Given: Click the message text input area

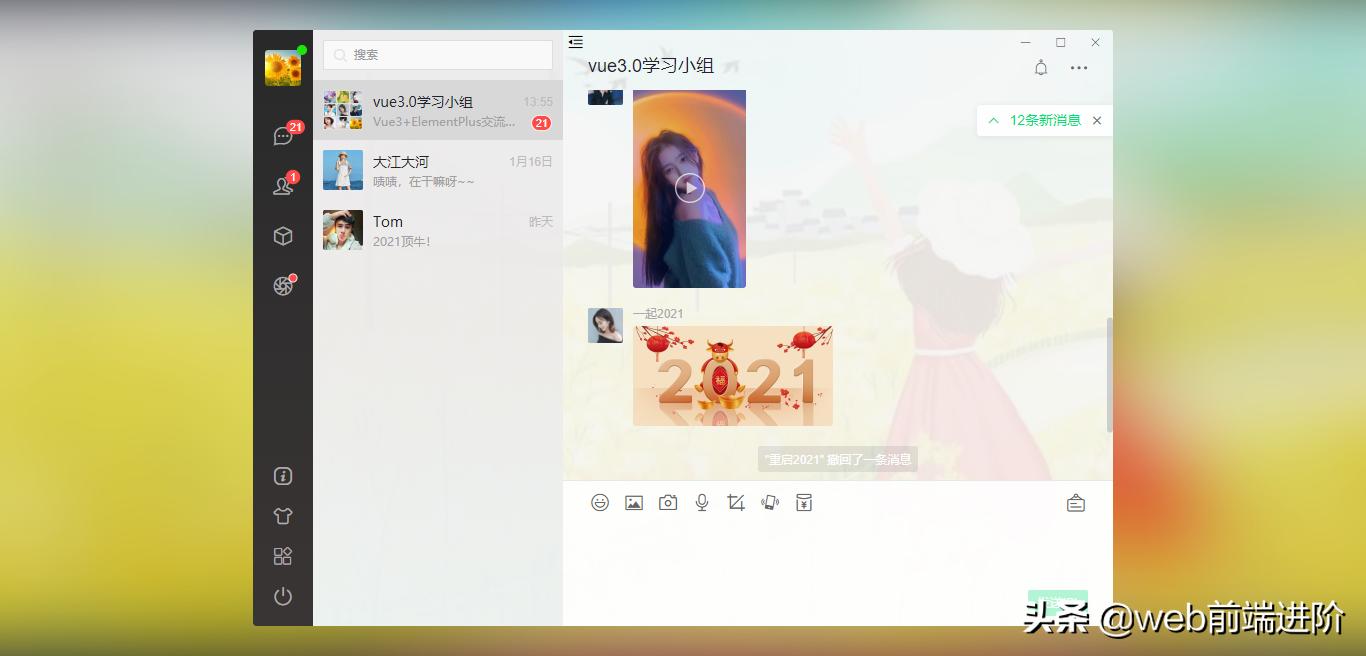Looking at the screenshot, I should click(x=838, y=555).
